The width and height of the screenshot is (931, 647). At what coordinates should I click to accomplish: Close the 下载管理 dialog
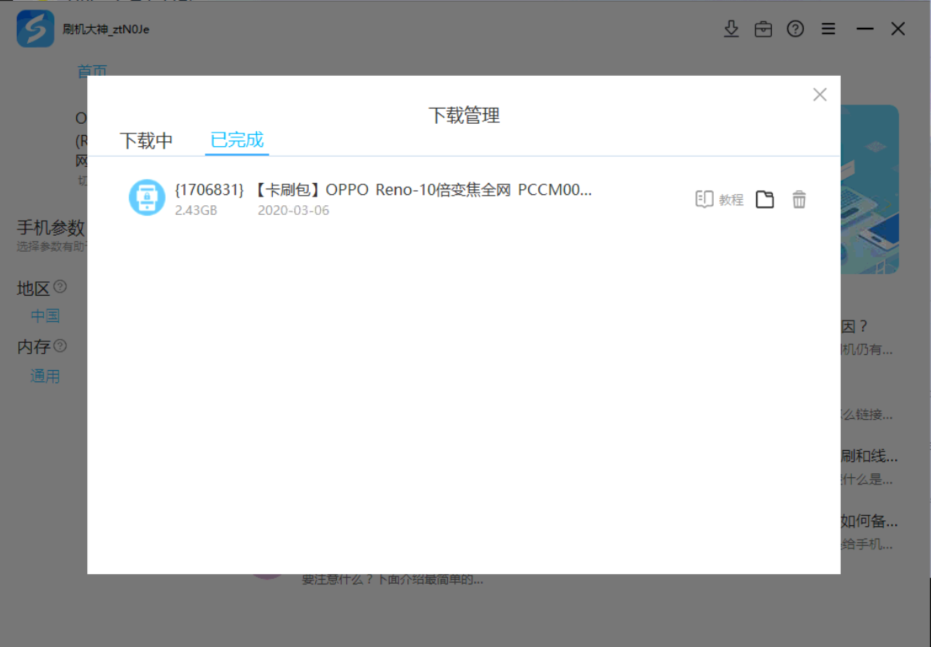[x=819, y=94]
